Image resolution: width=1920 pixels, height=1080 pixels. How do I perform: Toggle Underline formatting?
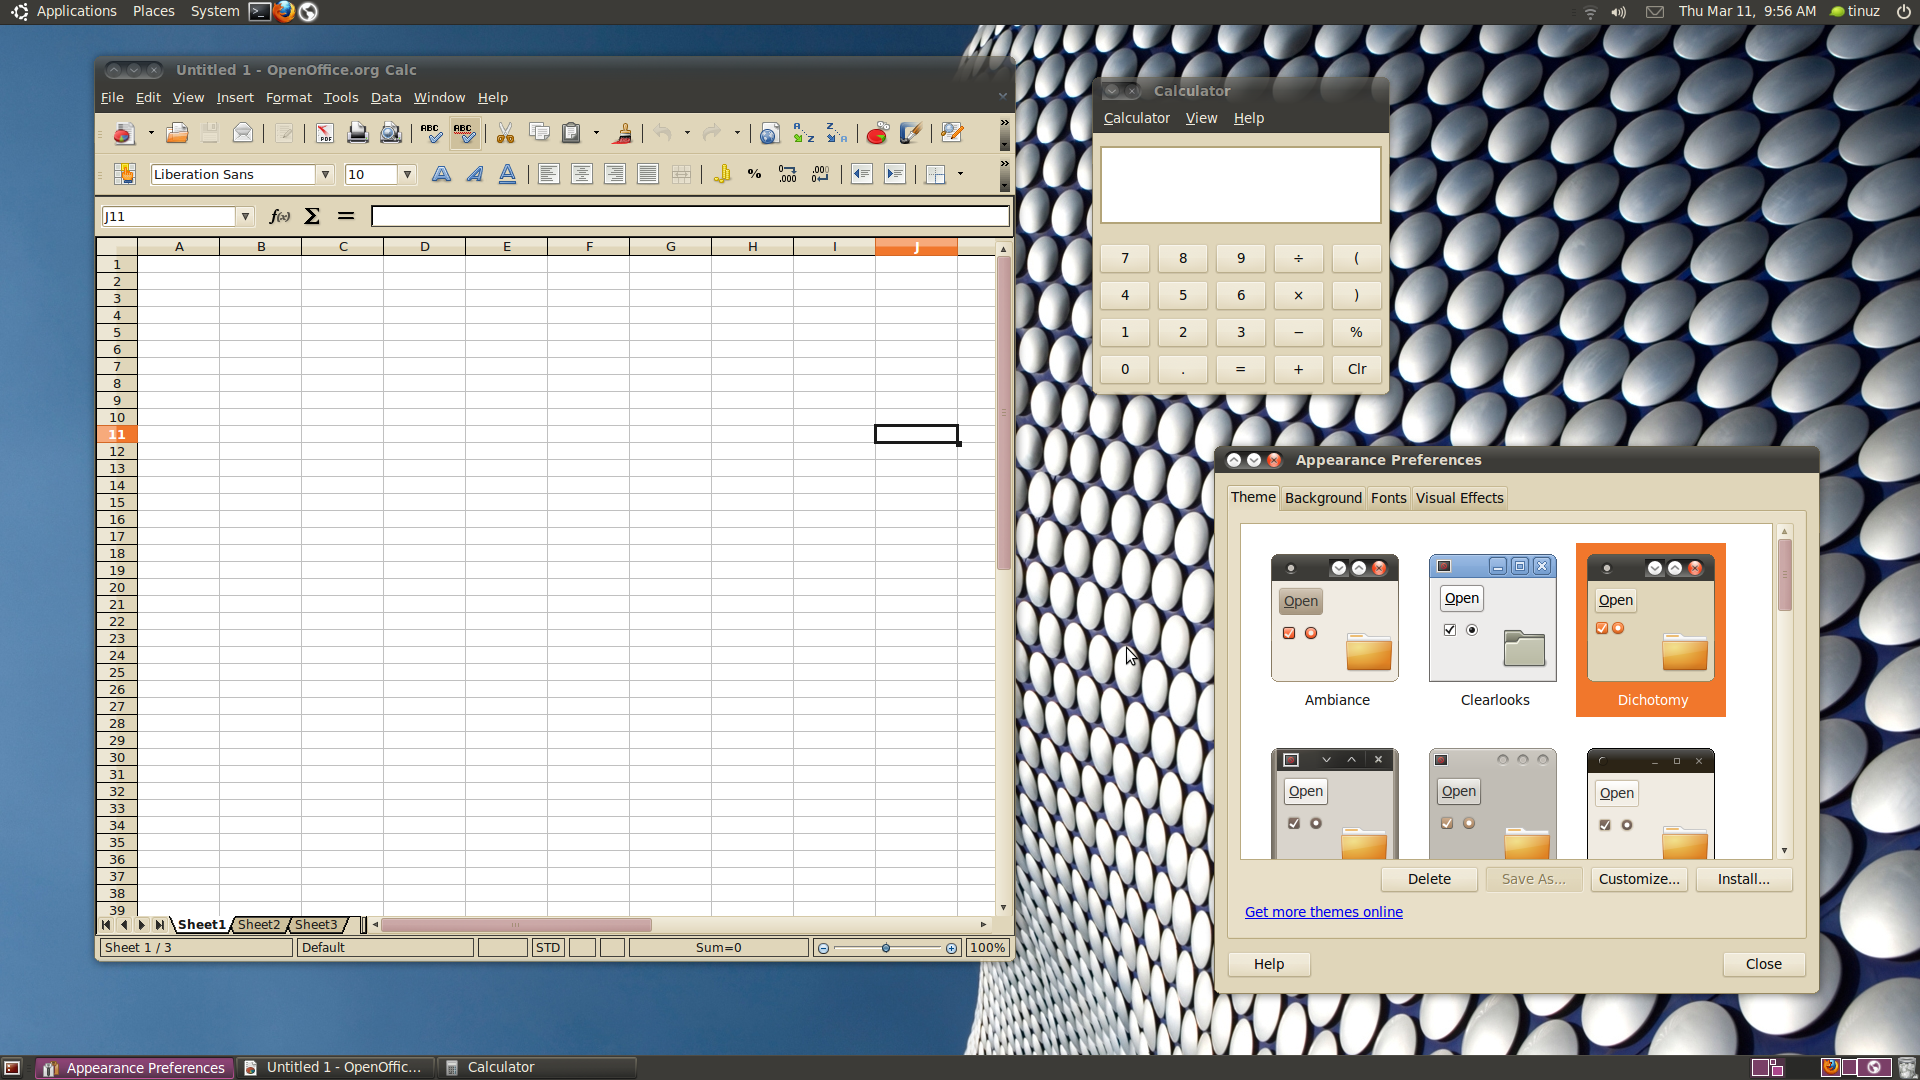[507, 174]
